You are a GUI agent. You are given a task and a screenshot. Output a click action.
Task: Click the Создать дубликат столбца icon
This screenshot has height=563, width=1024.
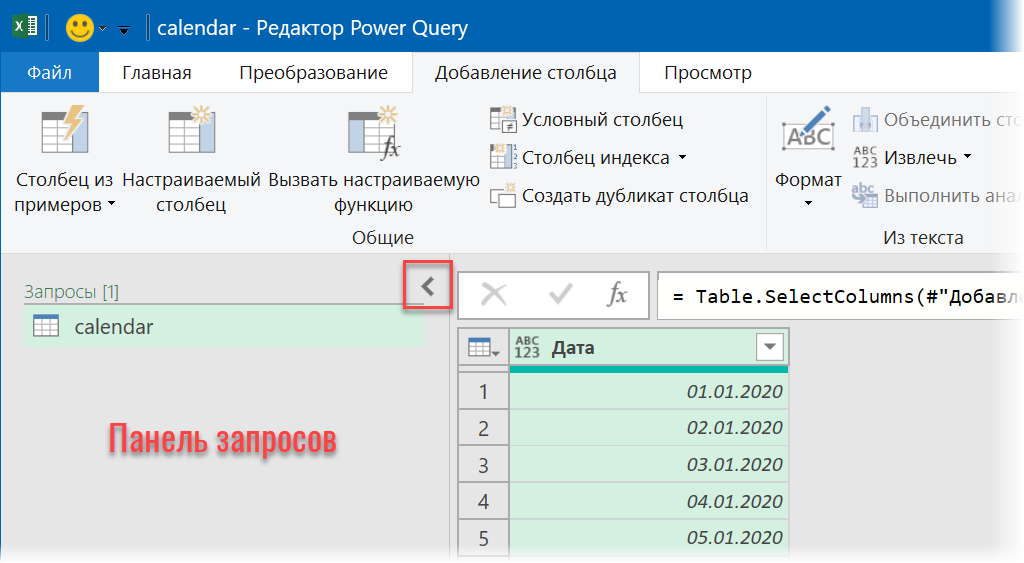pos(503,195)
